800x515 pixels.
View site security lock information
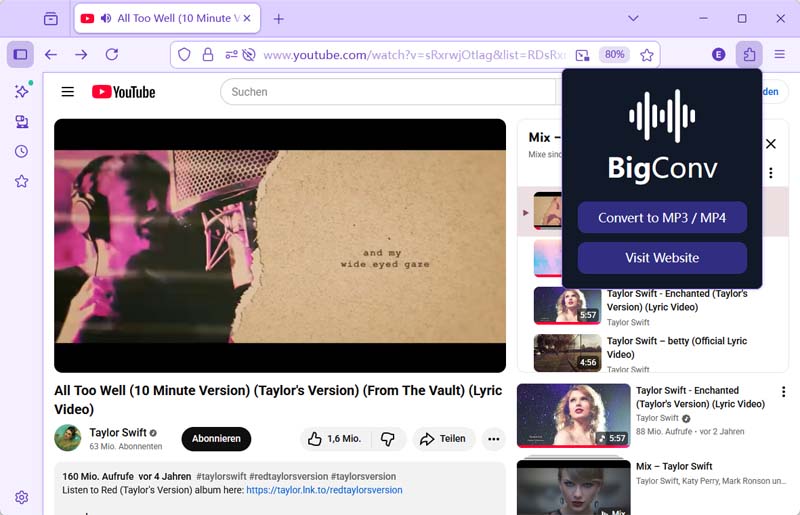point(208,55)
